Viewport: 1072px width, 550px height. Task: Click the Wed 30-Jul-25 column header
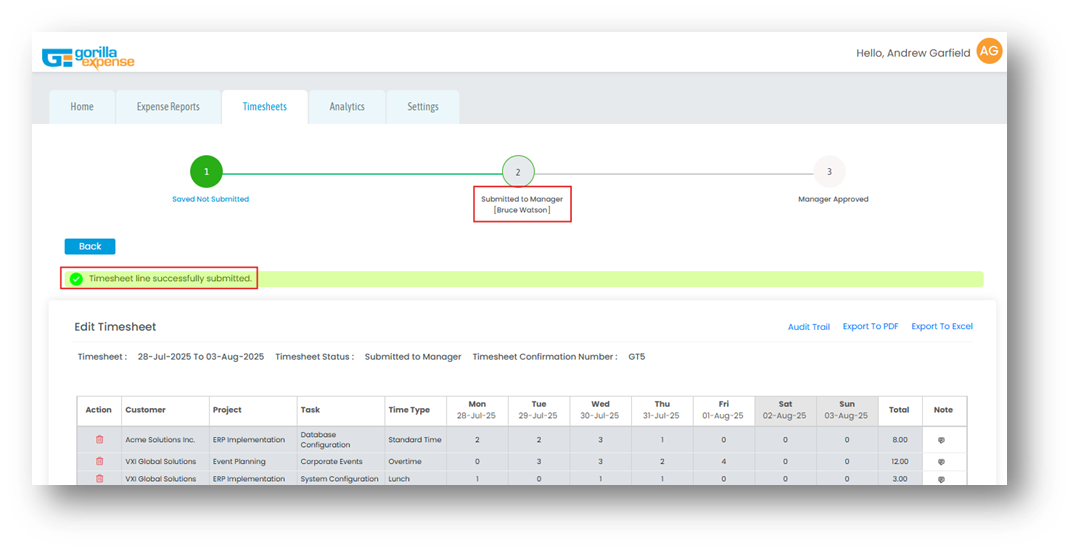tap(600, 410)
